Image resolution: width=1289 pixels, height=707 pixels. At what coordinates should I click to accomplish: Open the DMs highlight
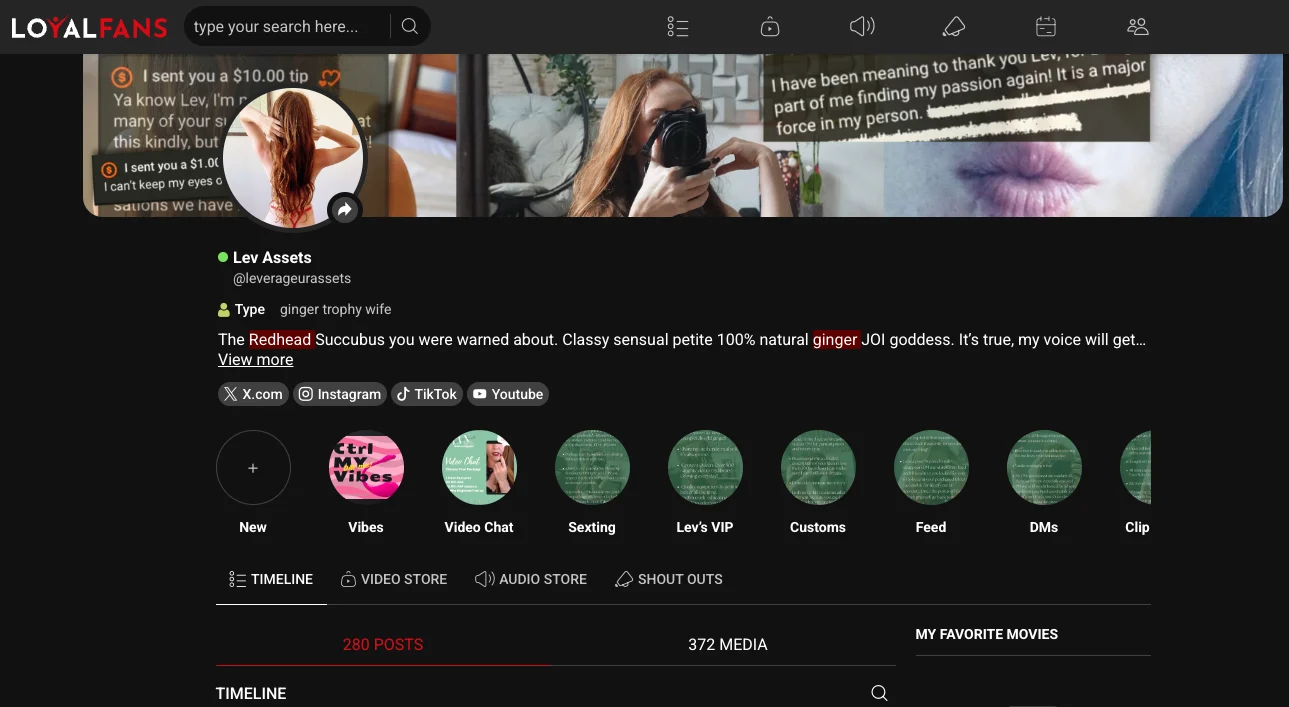point(1044,468)
